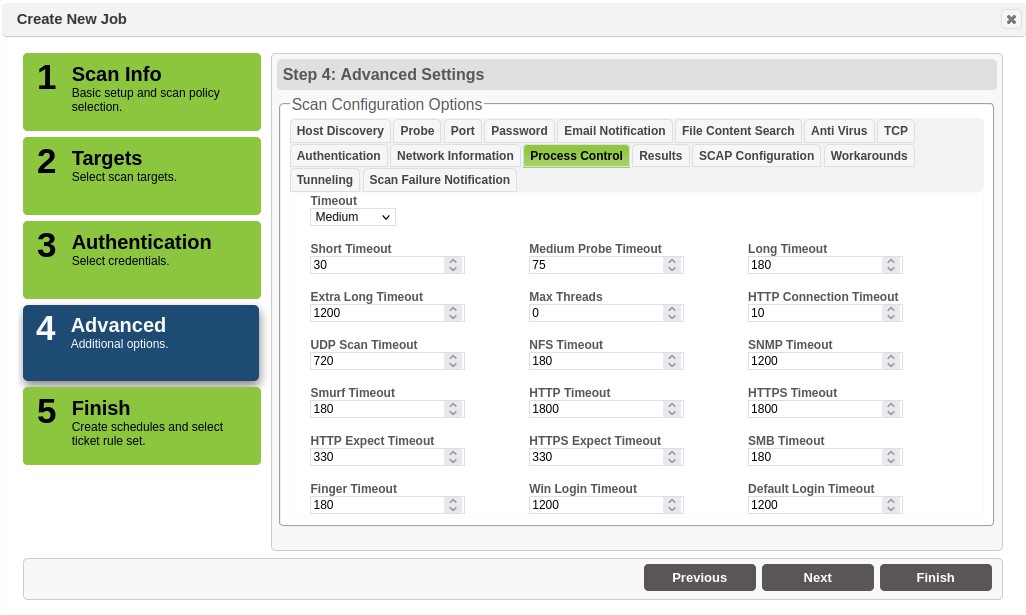The height and width of the screenshot is (615, 1026).
Task: Click the Win Login Timeout spinner
Action: click(672, 505)
